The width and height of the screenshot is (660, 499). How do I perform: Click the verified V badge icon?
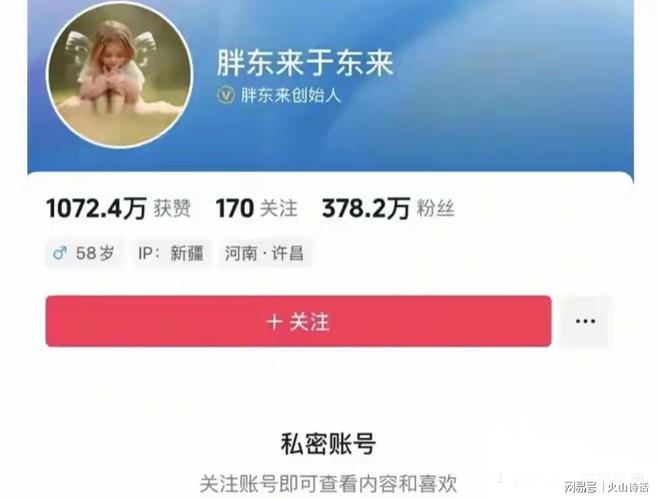[226, 95]
